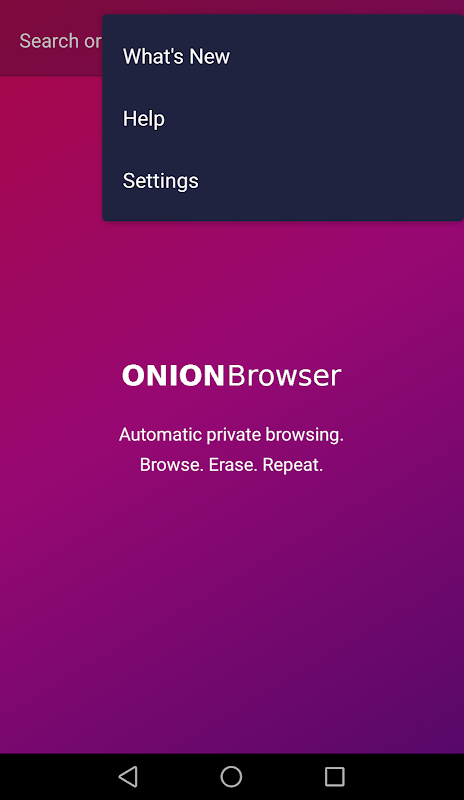
Task: Click the "Automatic private browsing." tagline
Action: point(231,435)
